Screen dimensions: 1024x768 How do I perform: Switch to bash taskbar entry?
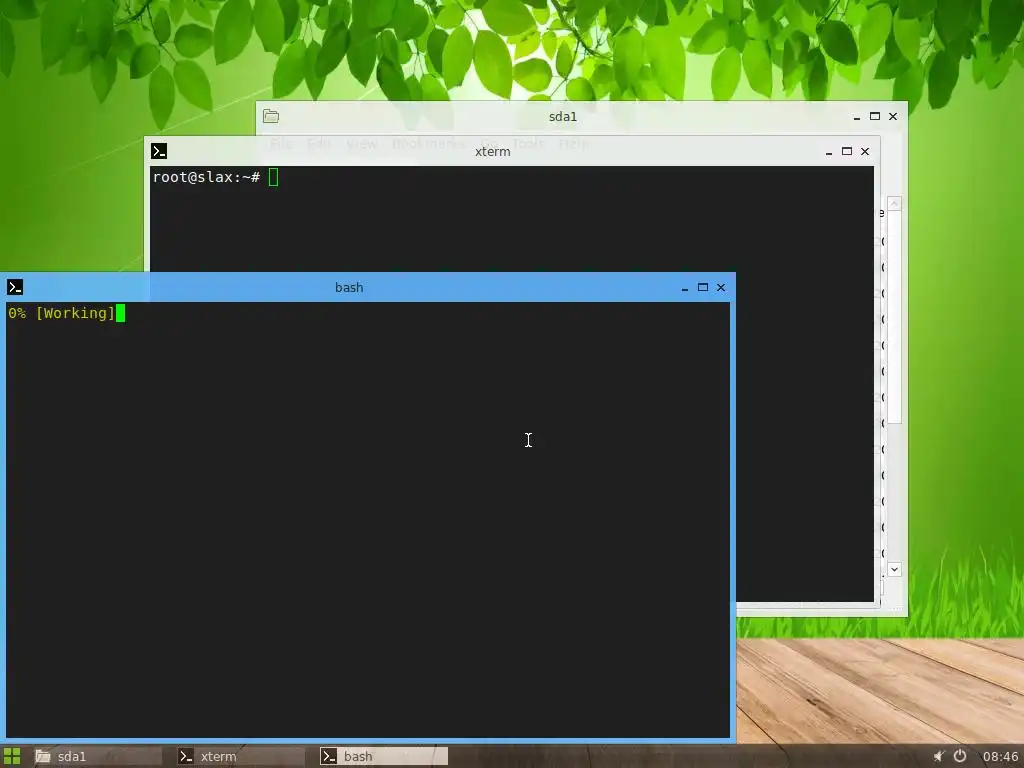point(383,756)
